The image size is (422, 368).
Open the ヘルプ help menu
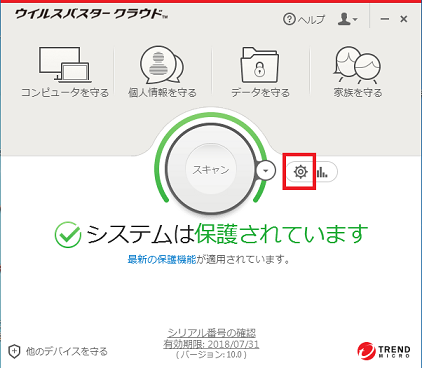[304, 19]
